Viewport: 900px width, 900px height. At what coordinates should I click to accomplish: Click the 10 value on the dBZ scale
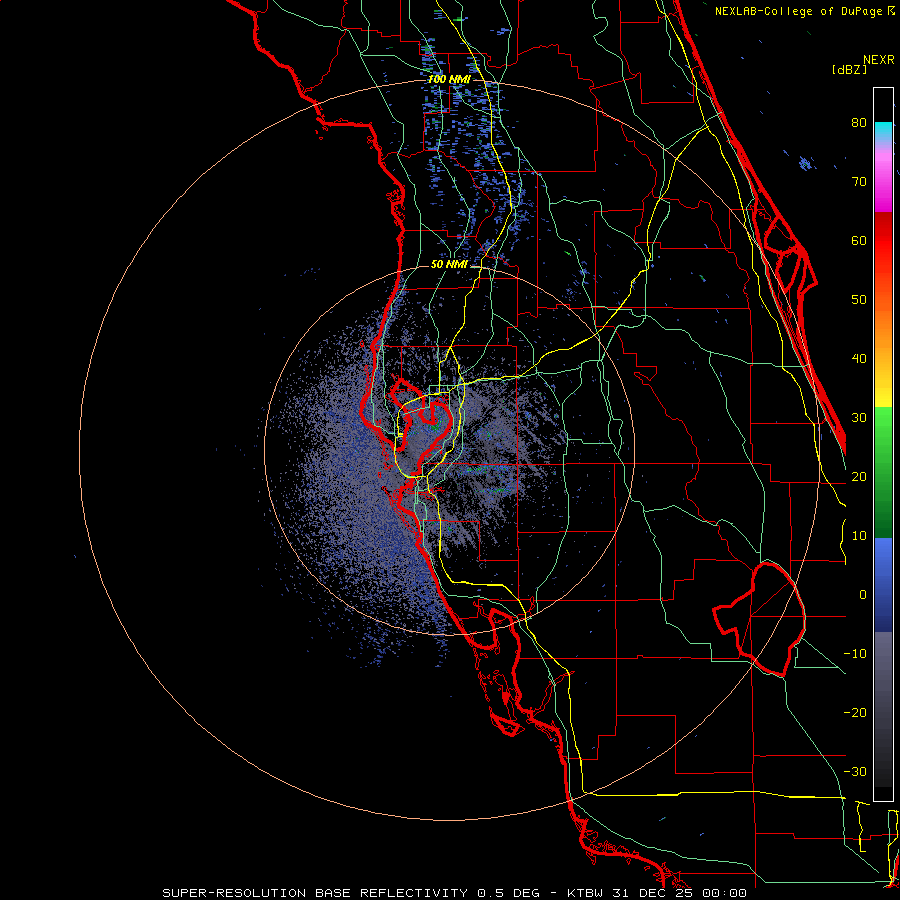(859, 536)
